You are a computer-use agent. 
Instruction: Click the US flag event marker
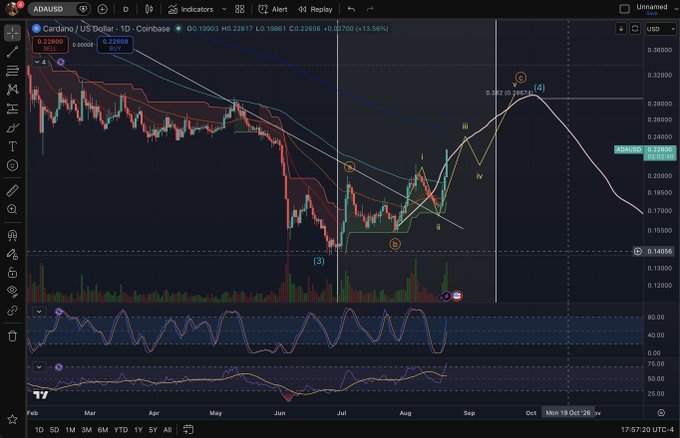click(457, 296)
